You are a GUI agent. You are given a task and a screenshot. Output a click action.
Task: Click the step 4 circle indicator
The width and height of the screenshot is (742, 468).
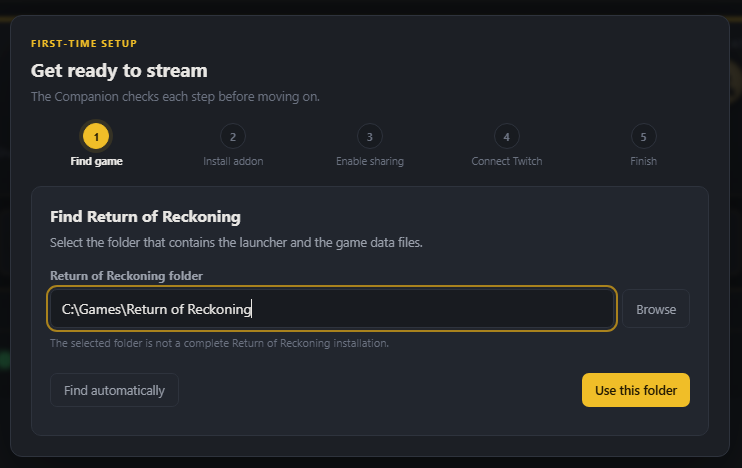tap(506, 137)
